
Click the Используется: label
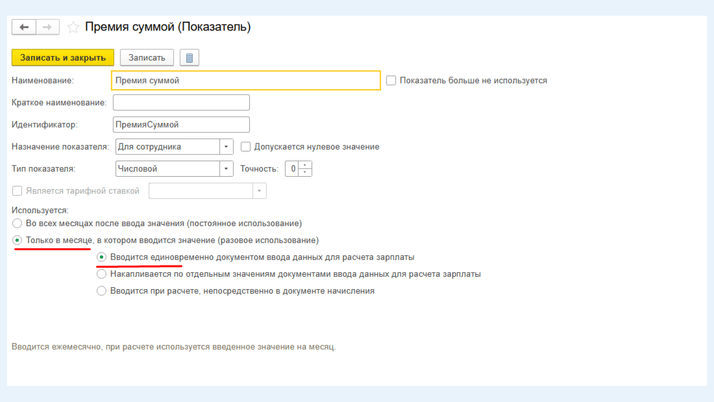[x=40, y=210]
